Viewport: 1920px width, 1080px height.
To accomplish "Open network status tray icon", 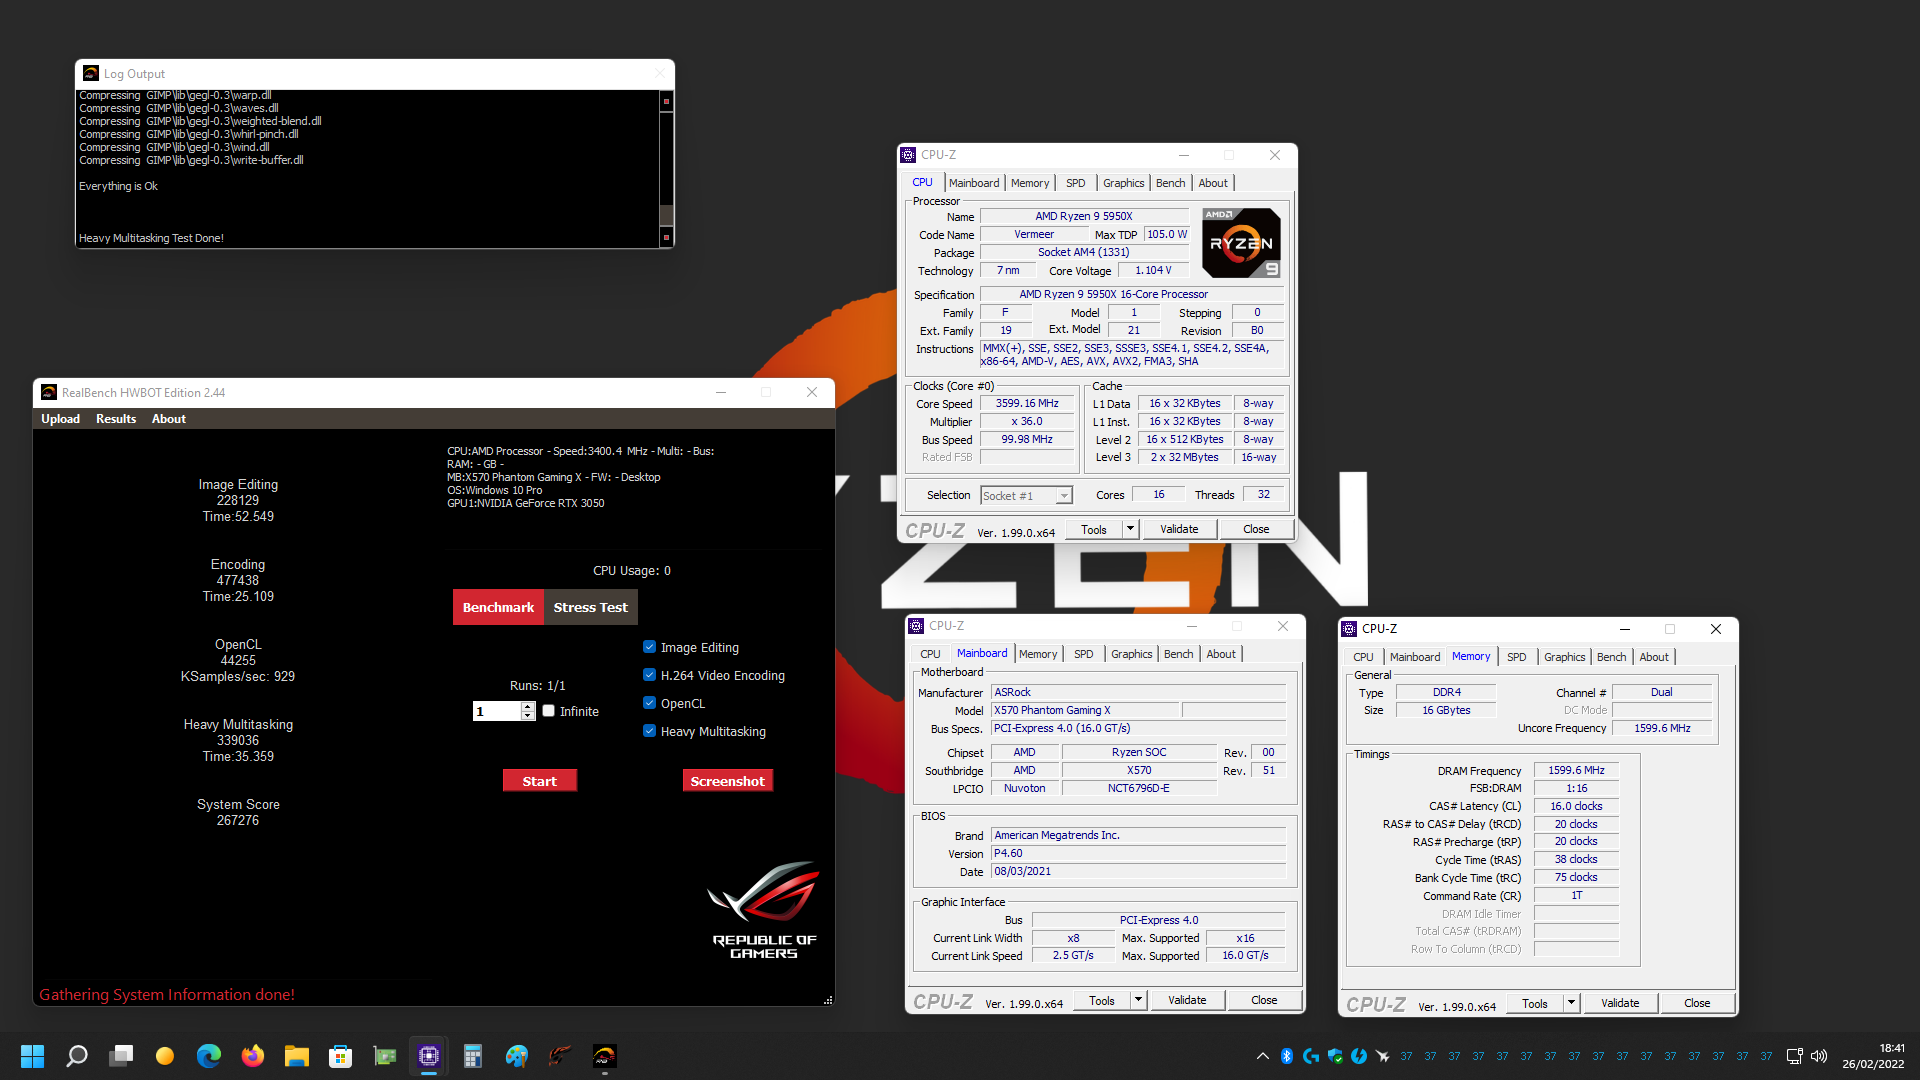I will [1795, 1056].
